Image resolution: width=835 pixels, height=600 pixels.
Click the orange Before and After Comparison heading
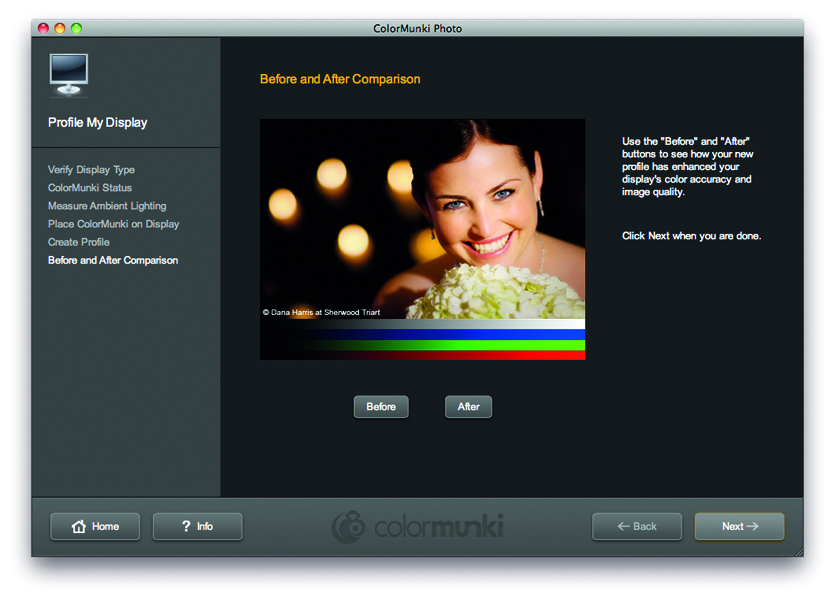pyautogui.click(x=340, y=79)
